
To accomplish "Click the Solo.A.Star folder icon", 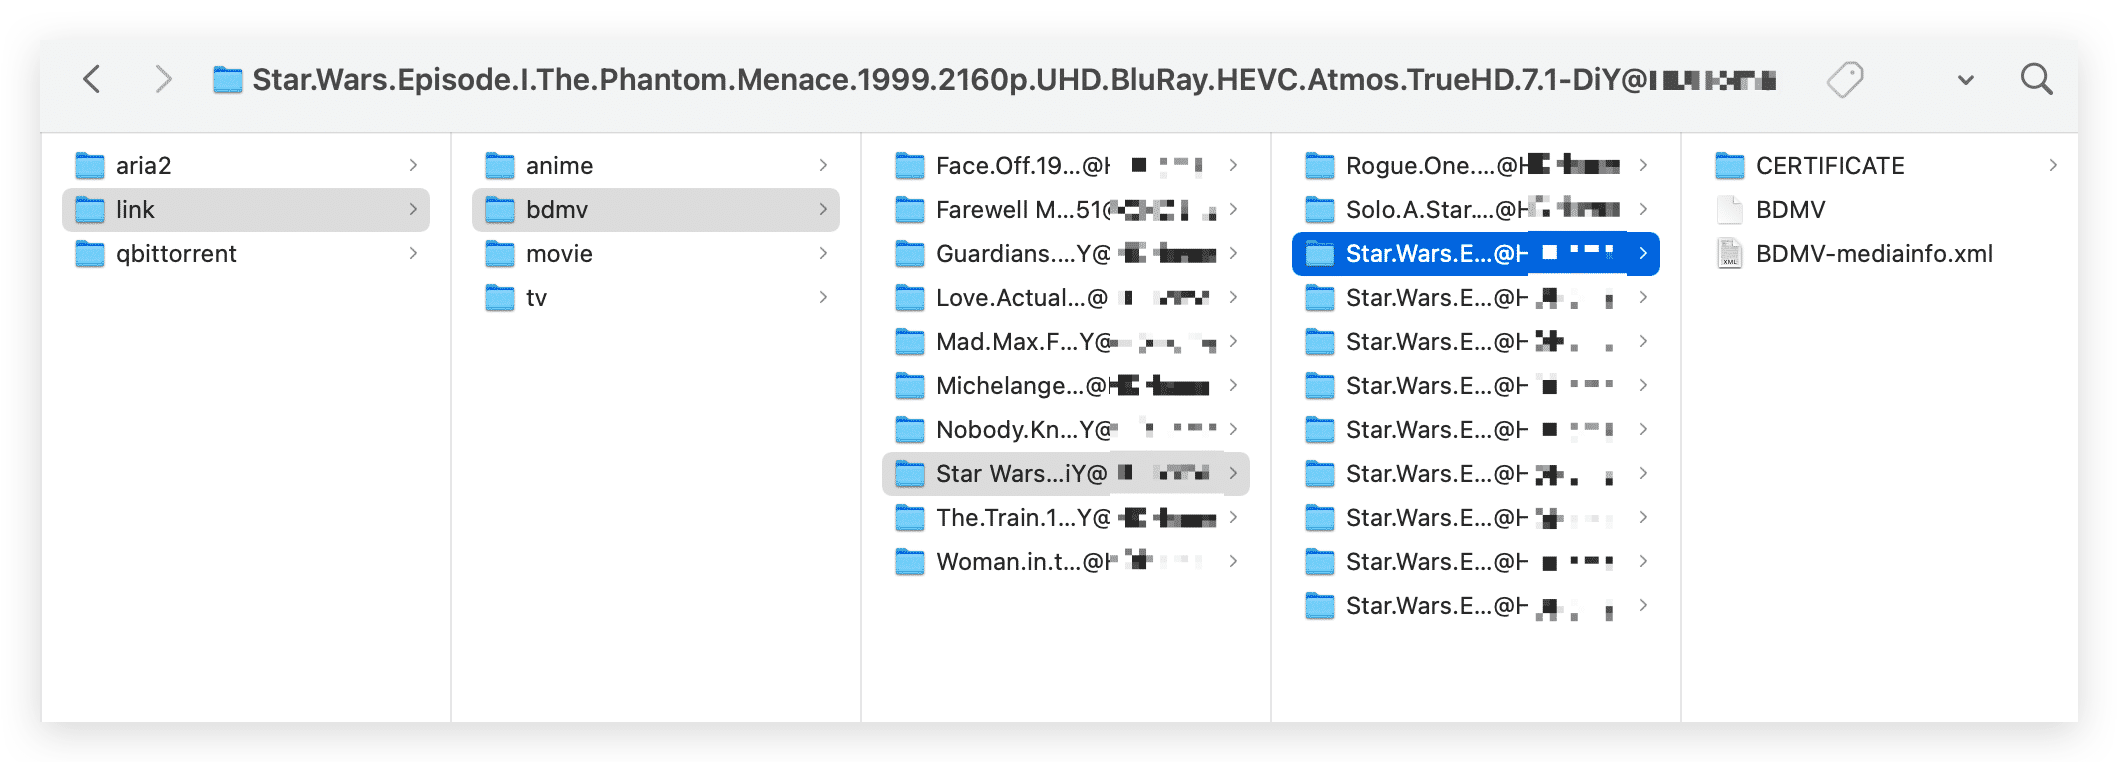I will [1319, 210].
